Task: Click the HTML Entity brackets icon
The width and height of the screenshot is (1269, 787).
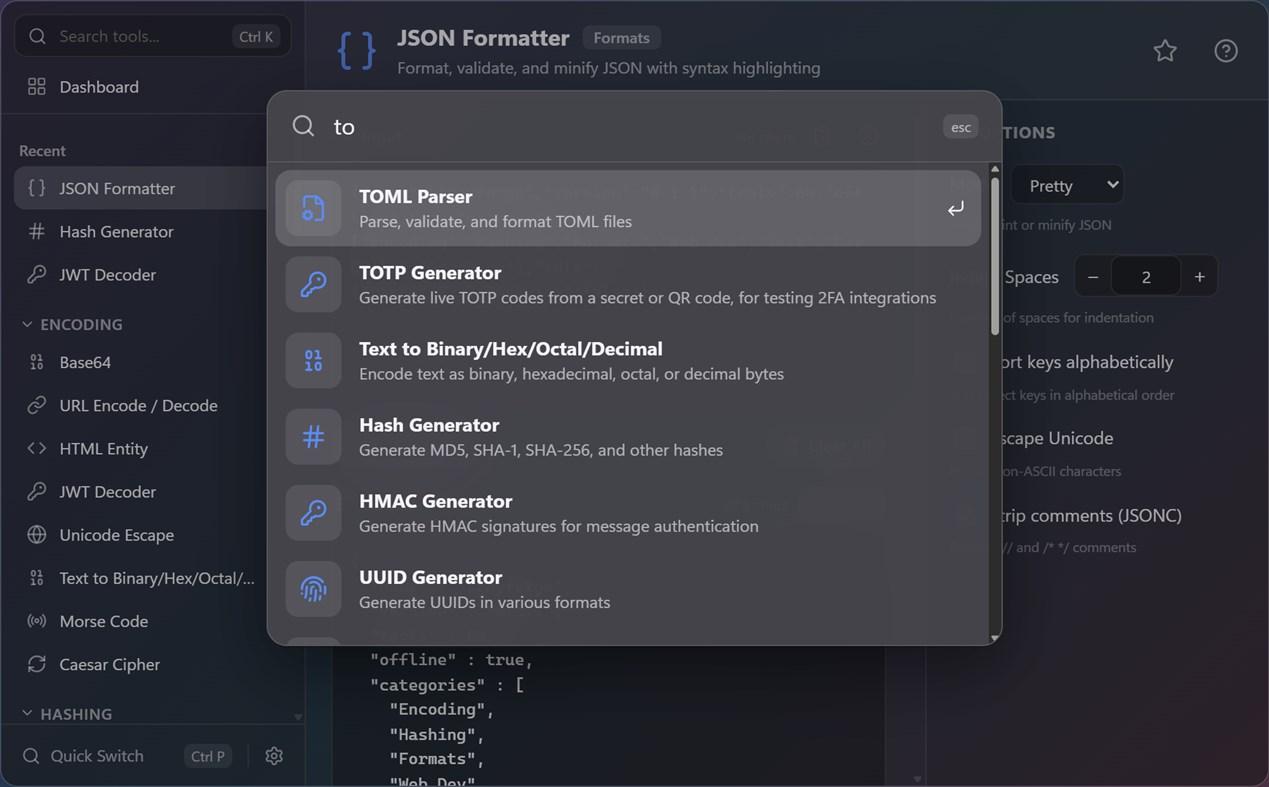Action: [x=37, y=448]
